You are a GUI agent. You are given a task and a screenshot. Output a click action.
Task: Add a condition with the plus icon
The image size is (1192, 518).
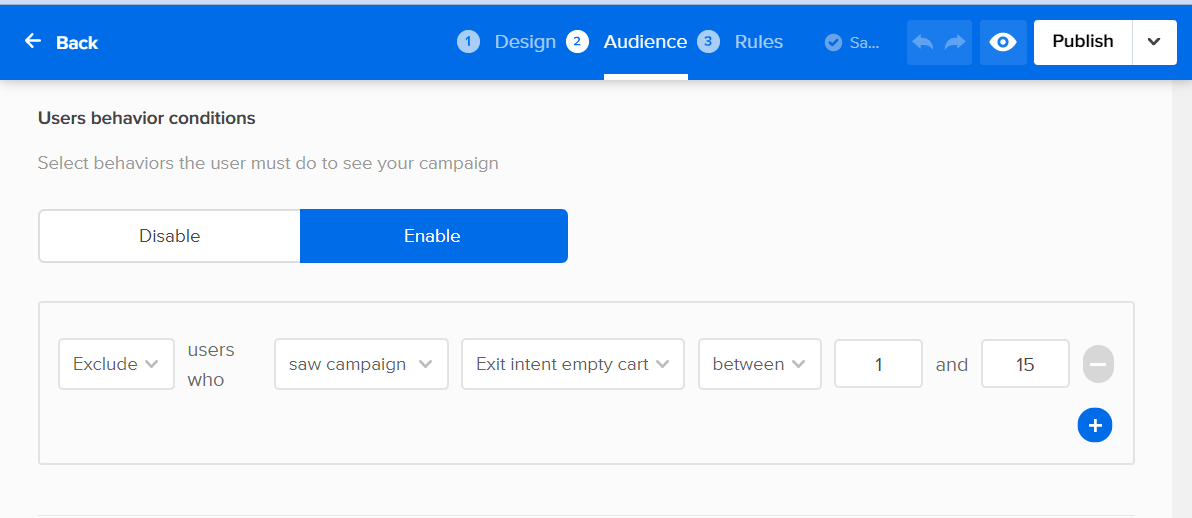coord(1095,425)
